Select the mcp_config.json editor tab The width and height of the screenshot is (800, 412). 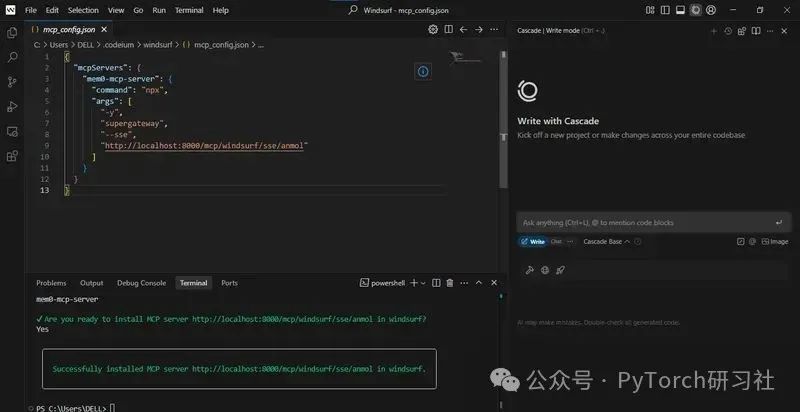pos(69,30)
